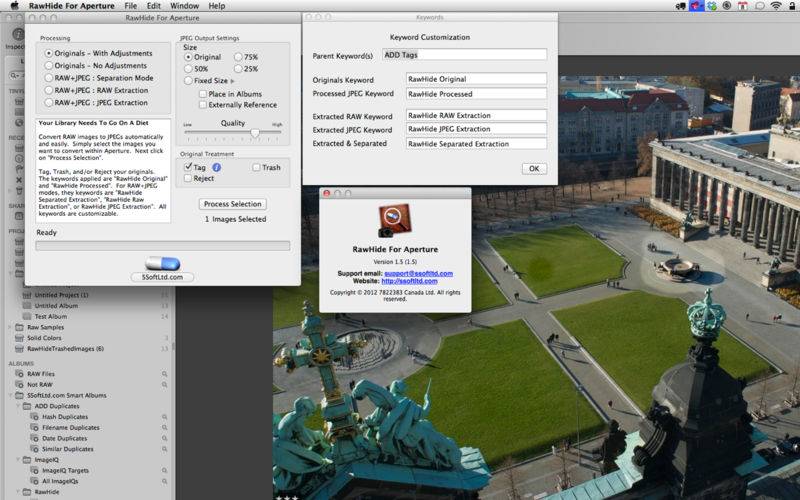Open the RawHide For Aperture app menu

pyautogui.click(x=71, y=6)
